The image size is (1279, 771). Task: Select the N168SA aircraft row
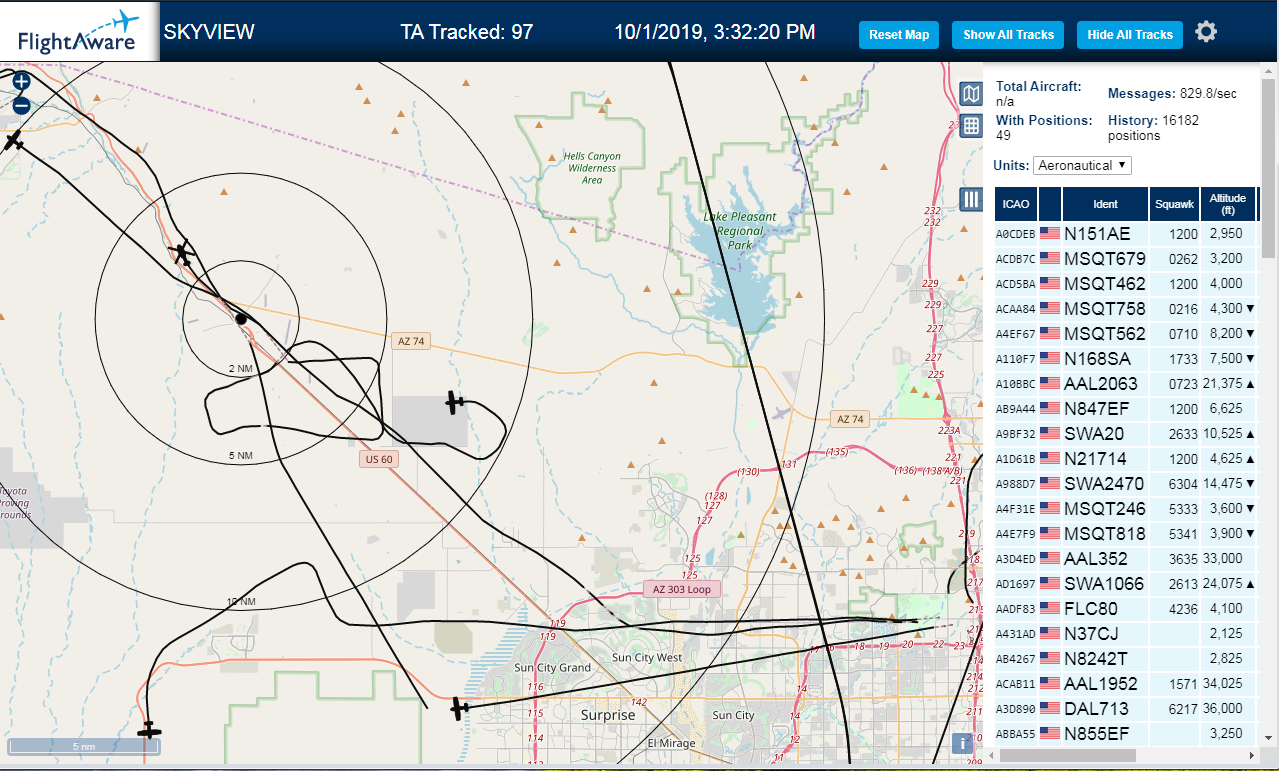click(x=1126, y=358)
